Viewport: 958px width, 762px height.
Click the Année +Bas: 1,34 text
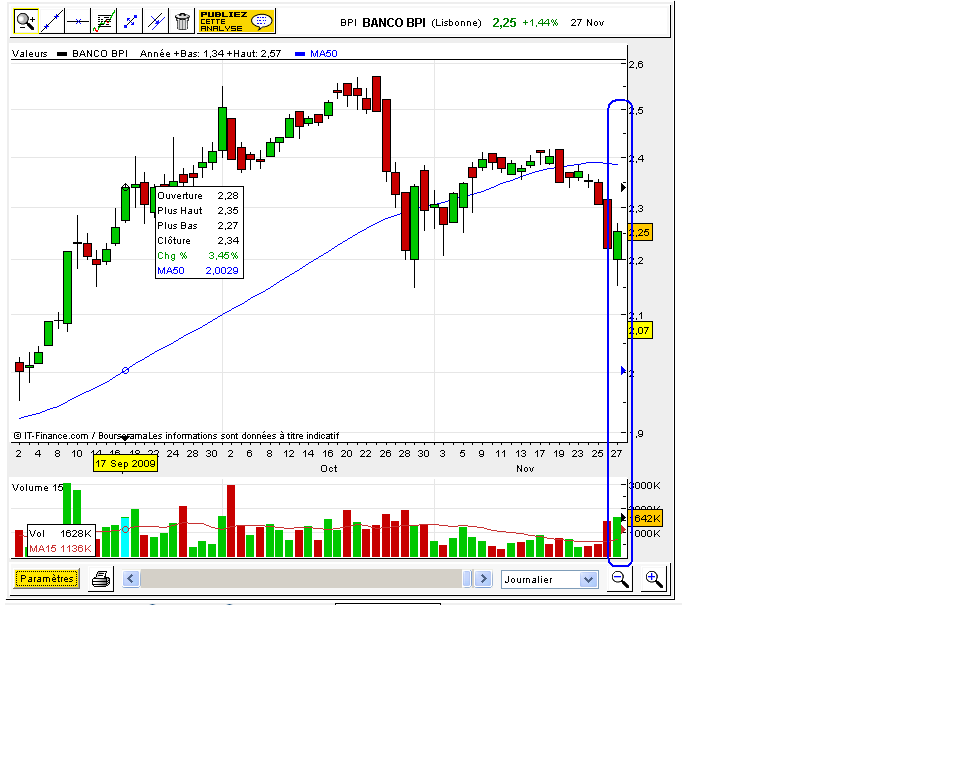coord(182,54)
